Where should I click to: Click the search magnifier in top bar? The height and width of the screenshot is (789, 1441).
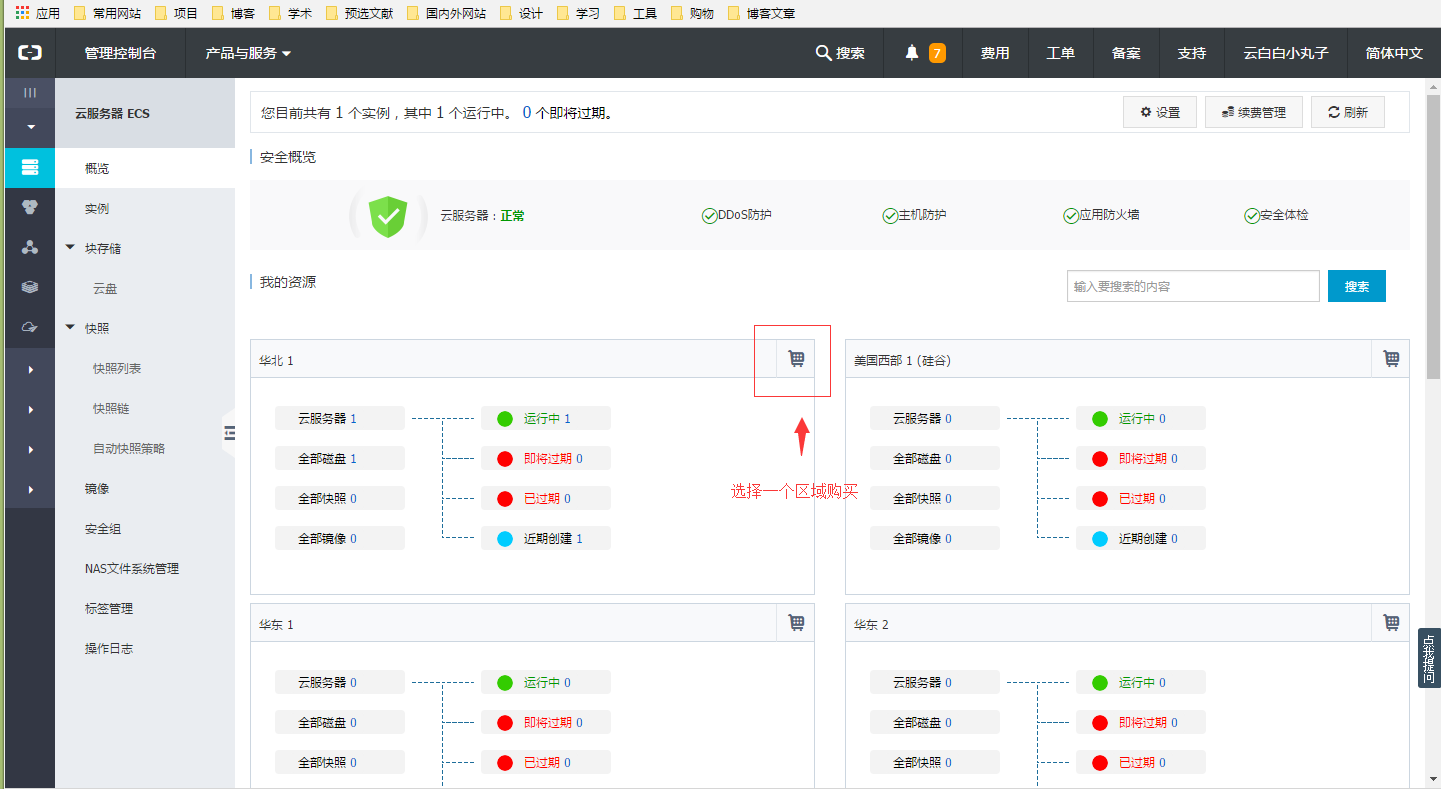823,53
